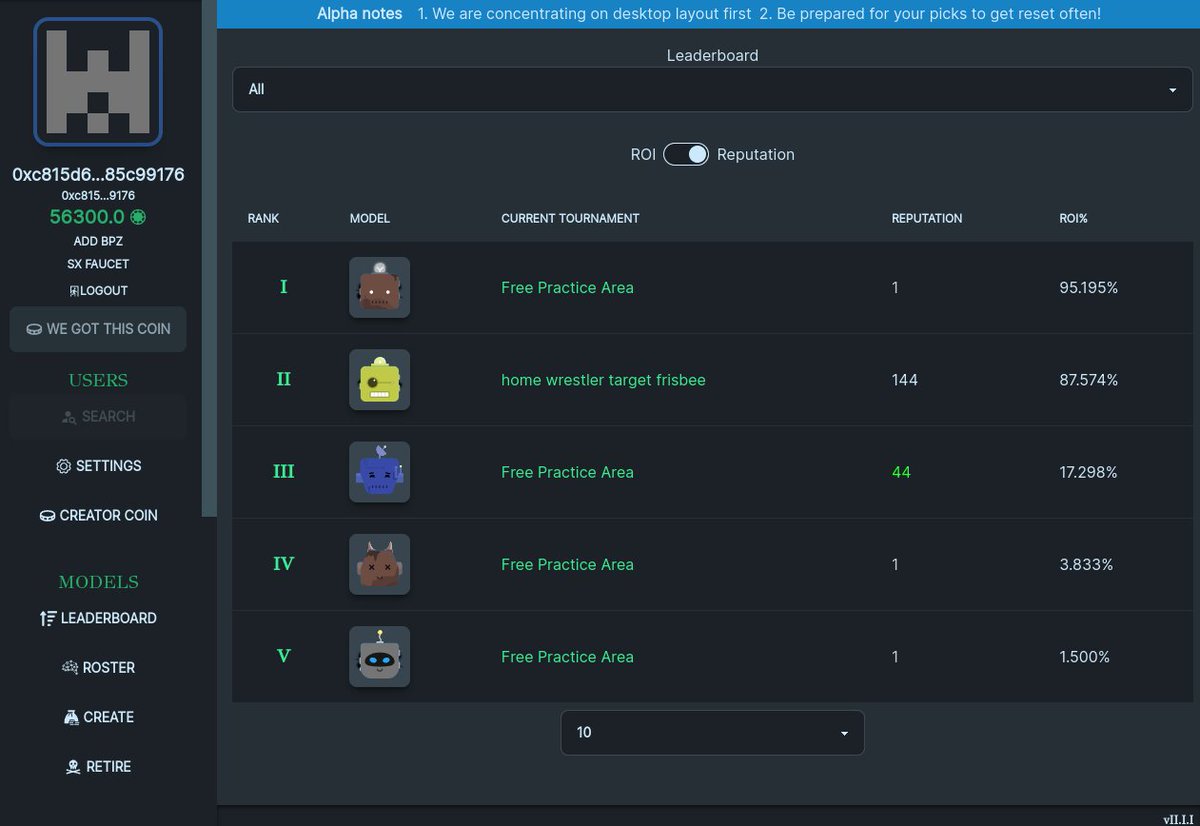Screen dimensions: 1200x826
Task: Click the wallet address 0xc815d6...85c99176
Action: 97,174
